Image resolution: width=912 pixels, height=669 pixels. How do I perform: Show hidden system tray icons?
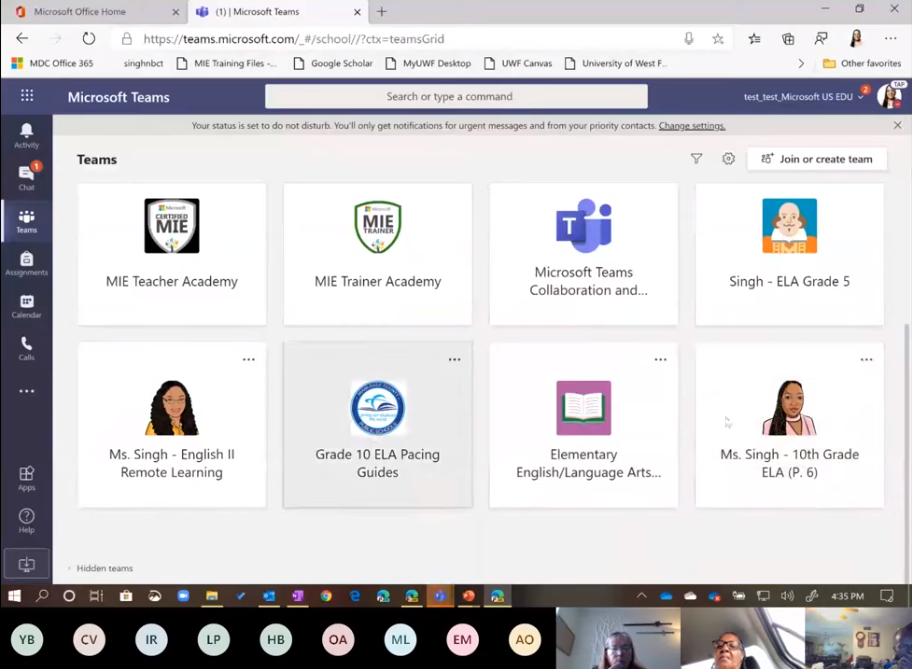pyautogui.click(x=642, y=596)
